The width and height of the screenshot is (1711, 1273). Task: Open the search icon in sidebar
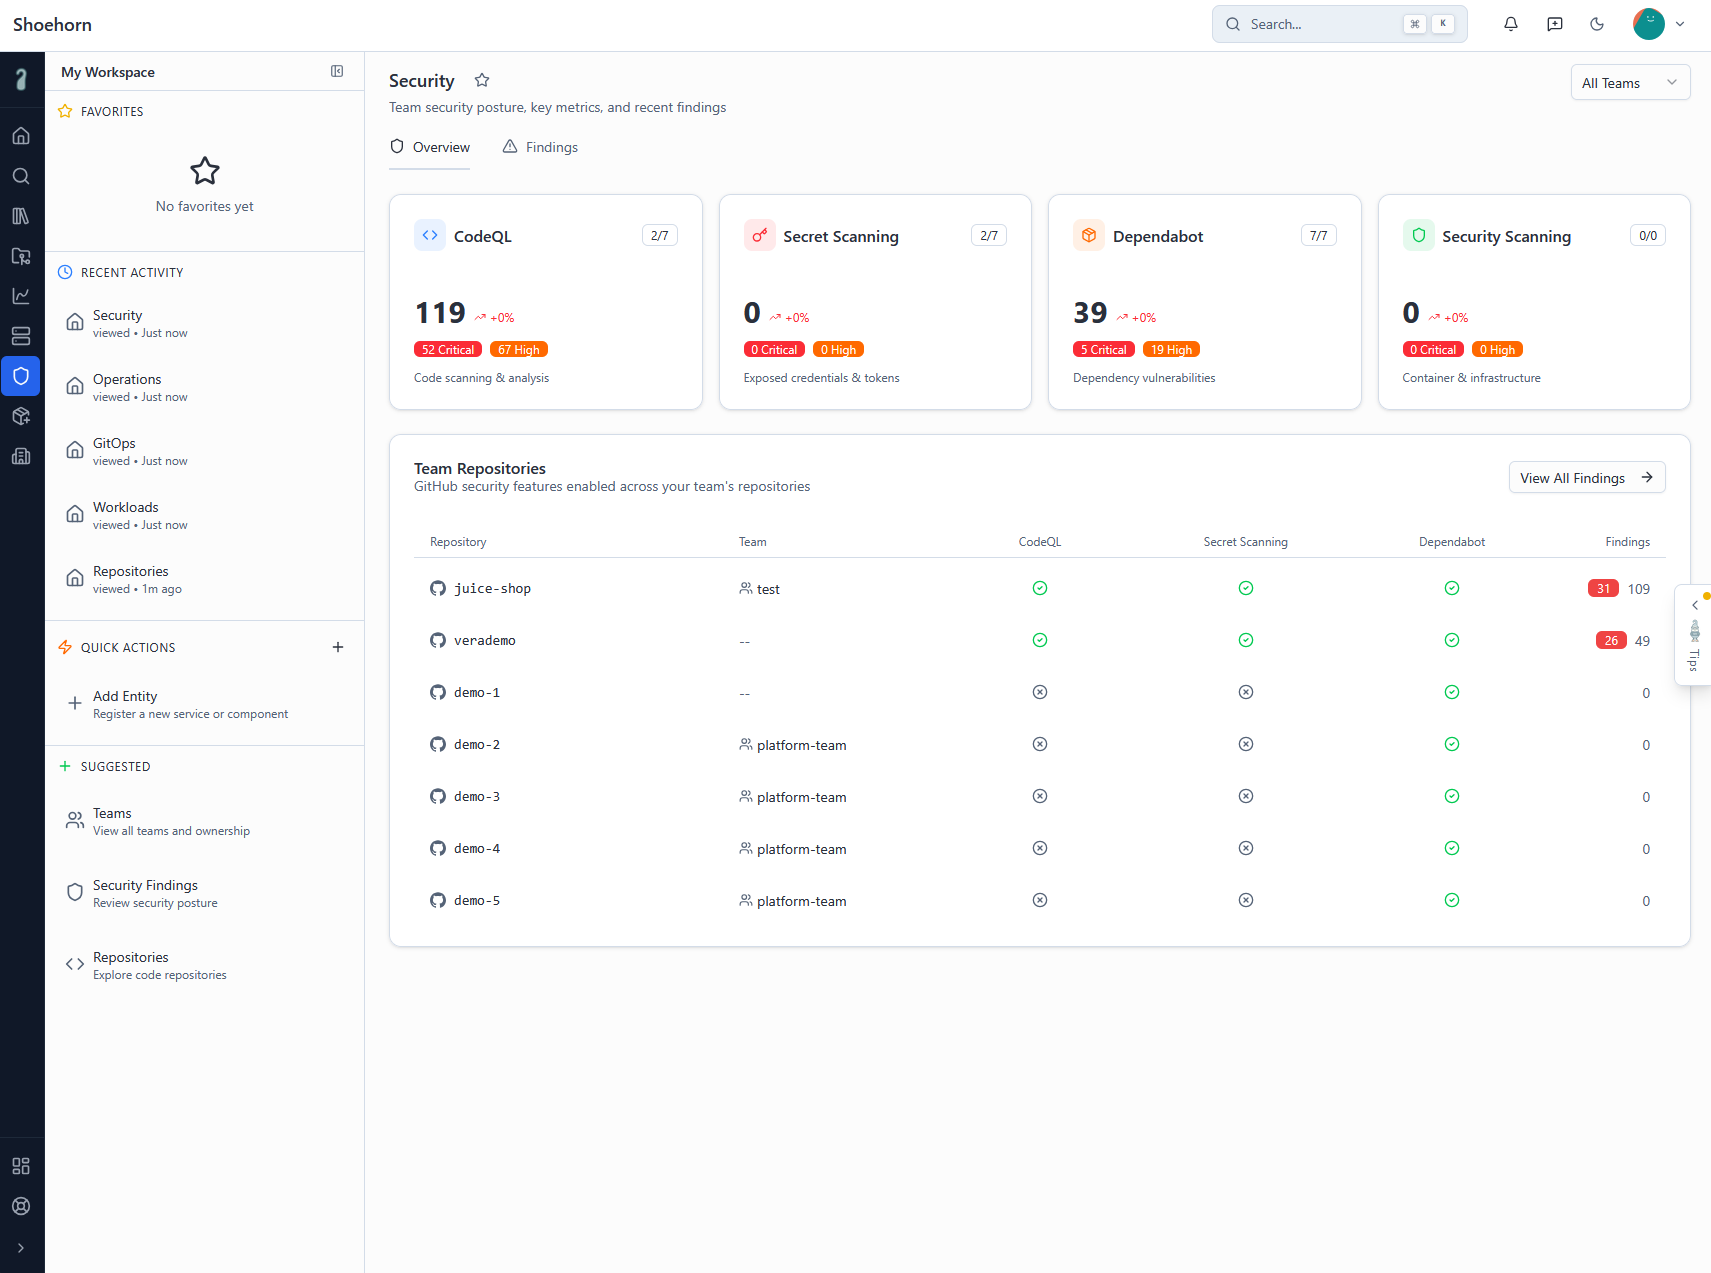coord(21,176)
